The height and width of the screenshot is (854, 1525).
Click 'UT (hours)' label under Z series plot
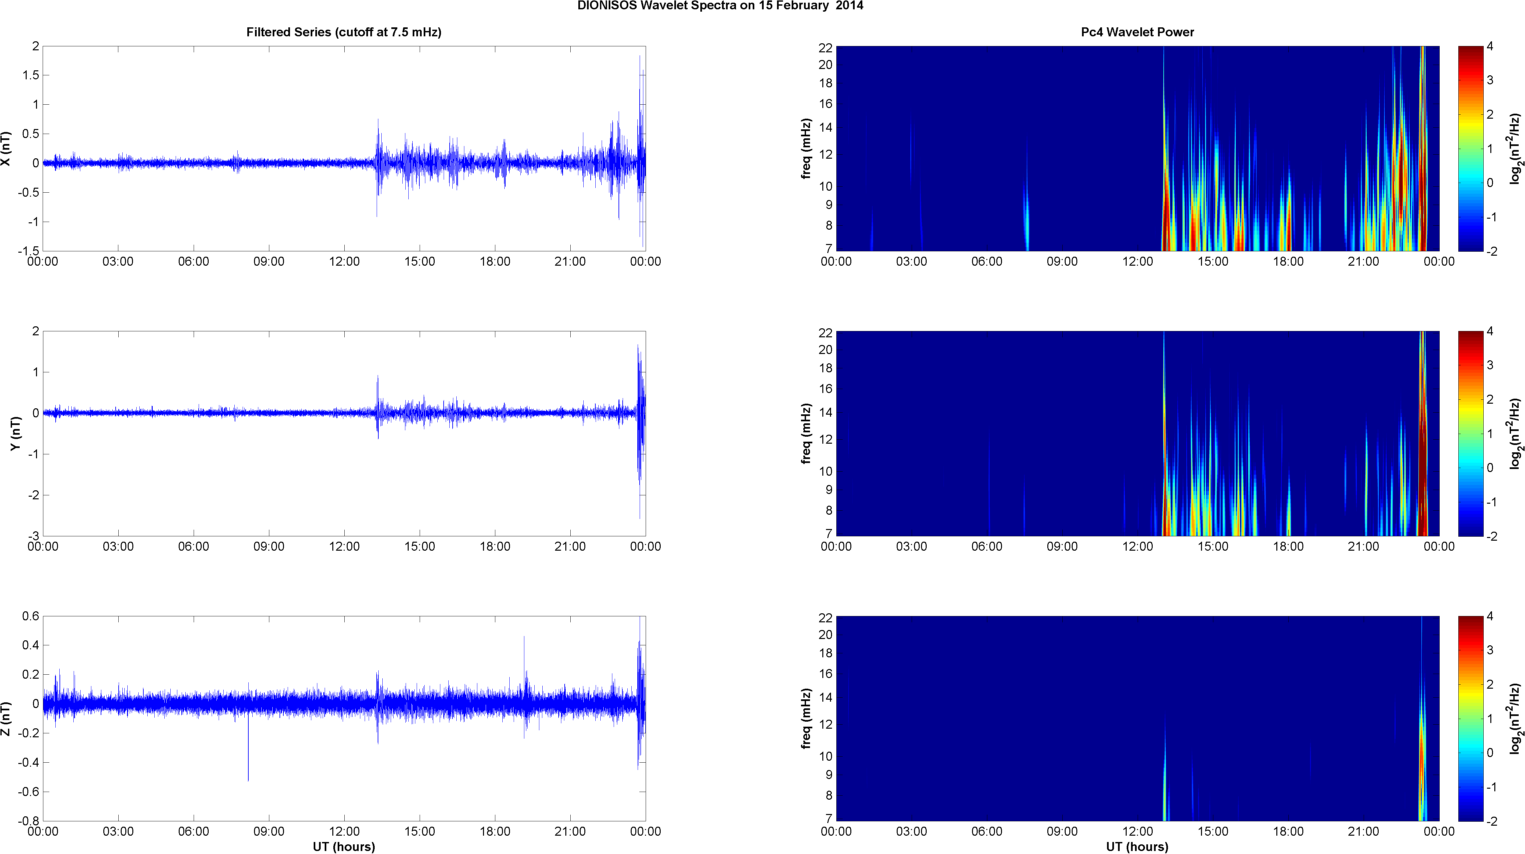(x=344, y=846)
